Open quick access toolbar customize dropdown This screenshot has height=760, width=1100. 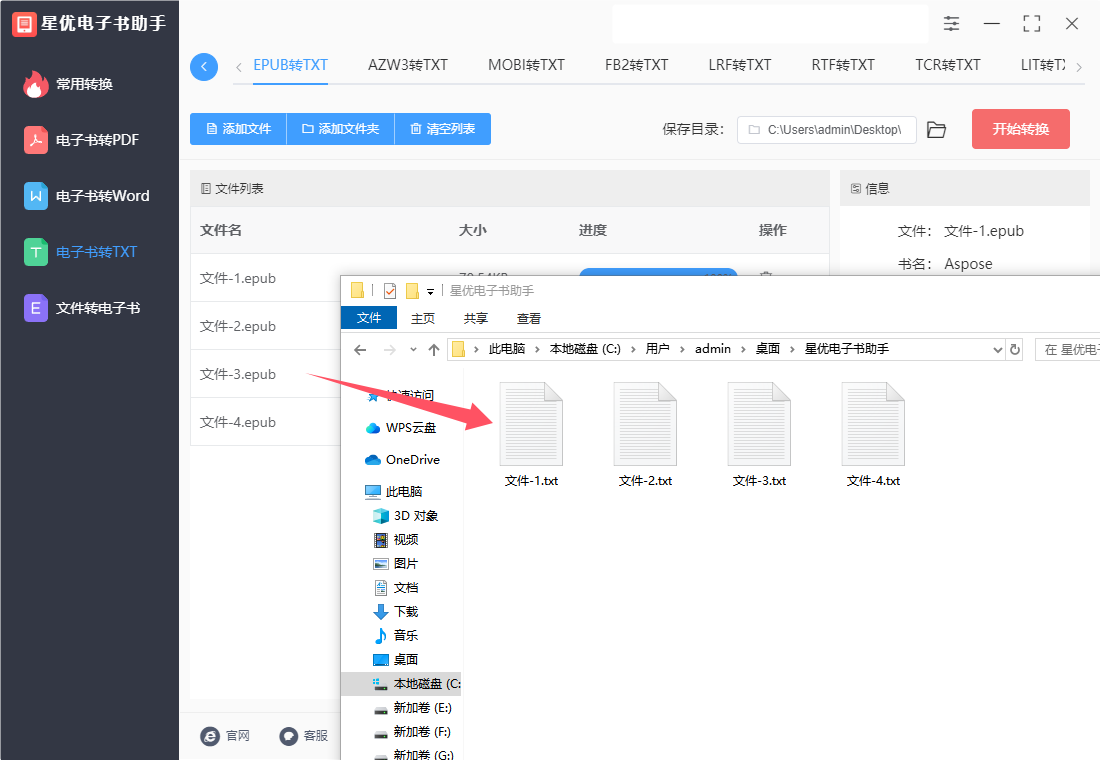[x=431, y=291]
